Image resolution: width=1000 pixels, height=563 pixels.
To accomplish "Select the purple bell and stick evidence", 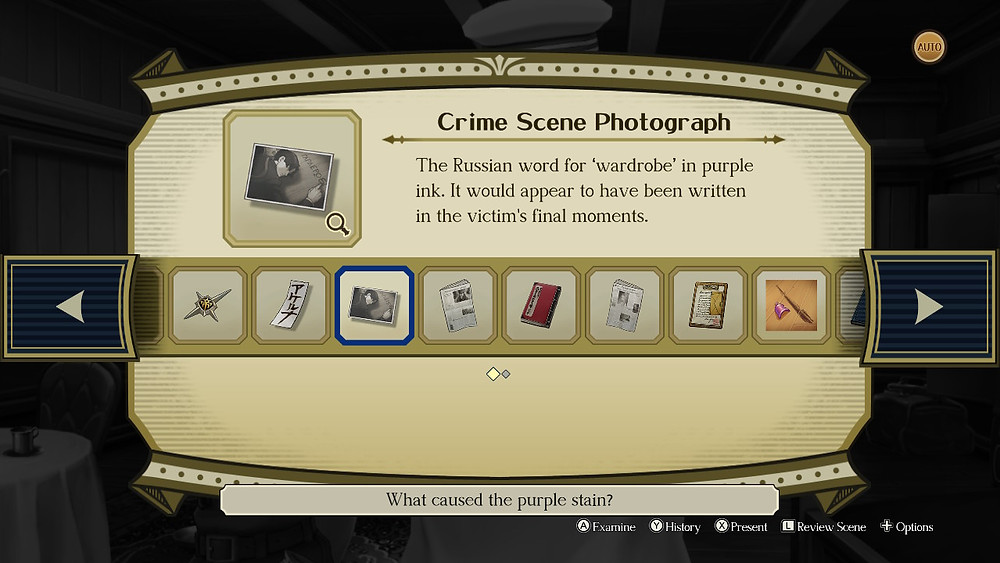I will click(x=791, y=305).
